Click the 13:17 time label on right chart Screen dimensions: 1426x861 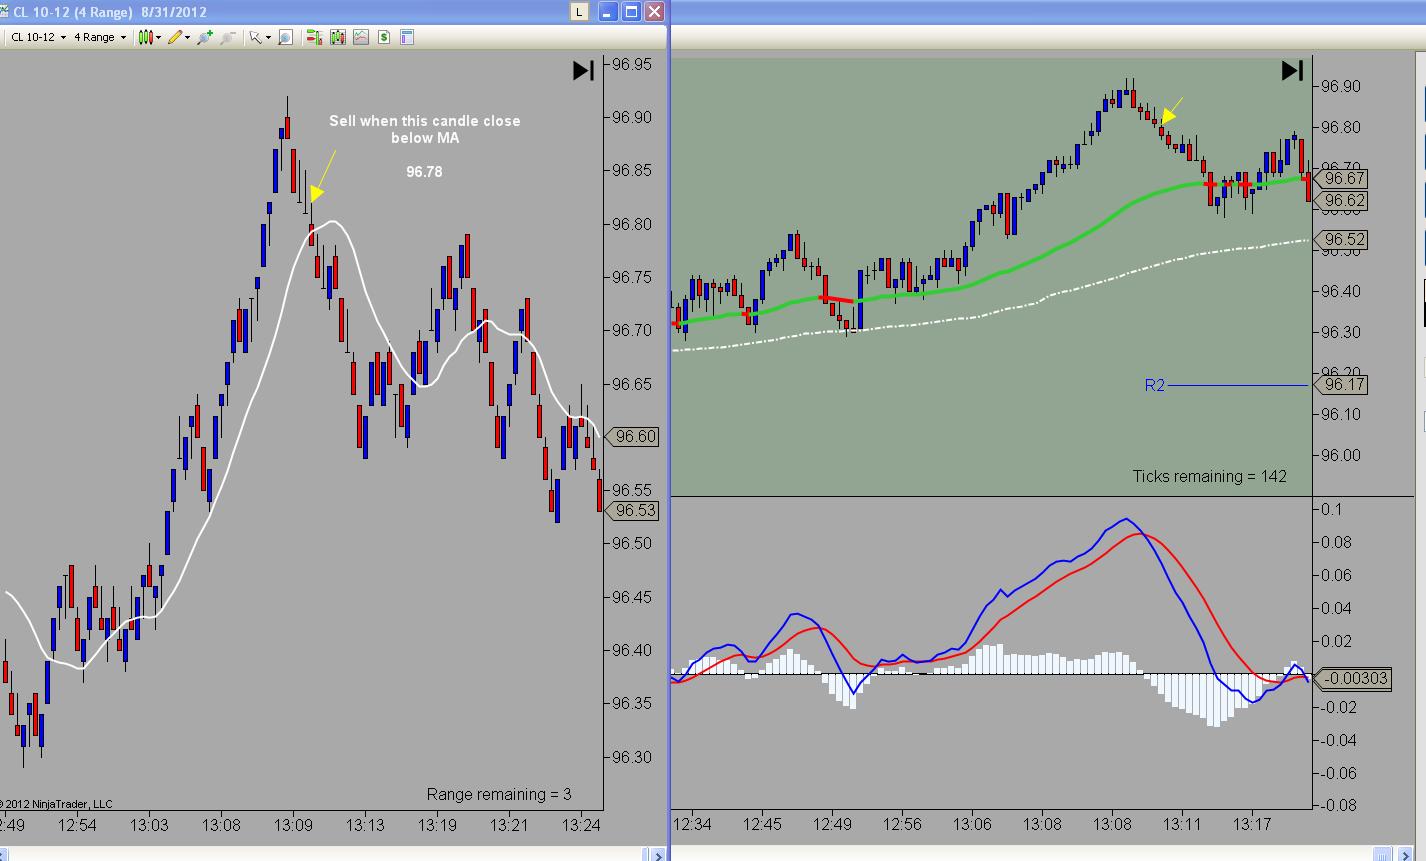(1252, 824)
